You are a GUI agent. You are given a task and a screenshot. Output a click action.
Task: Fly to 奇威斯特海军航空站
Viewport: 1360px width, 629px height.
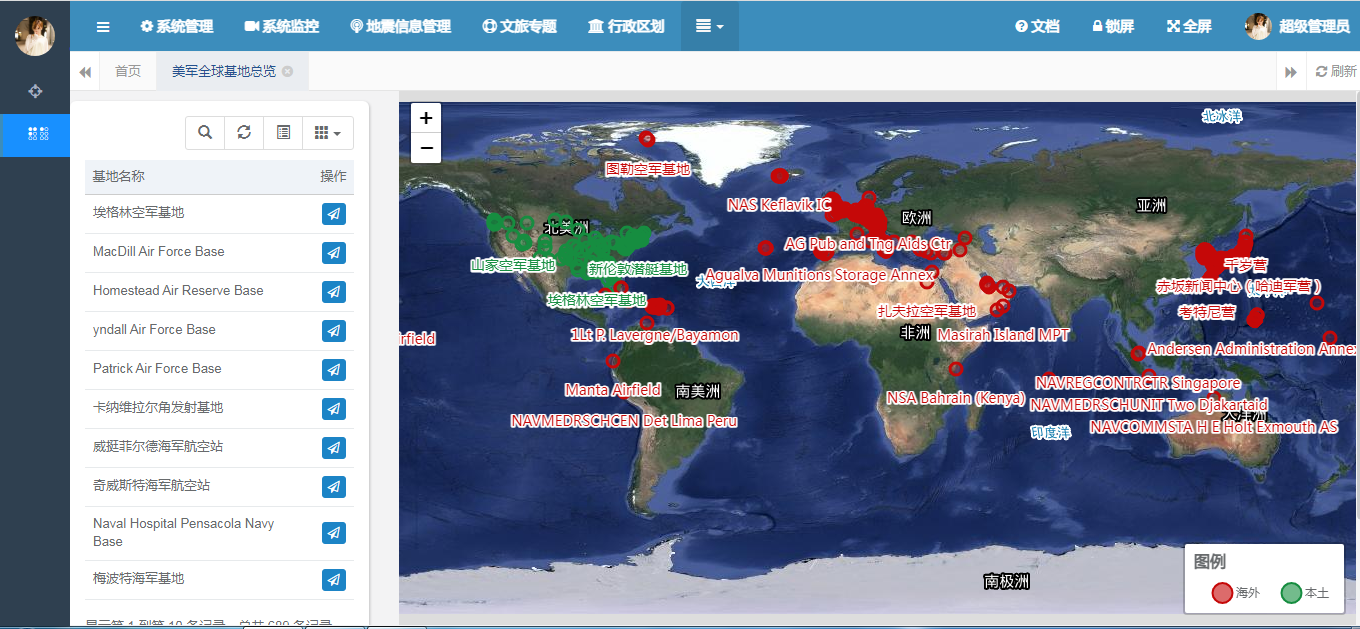[334, 486]
